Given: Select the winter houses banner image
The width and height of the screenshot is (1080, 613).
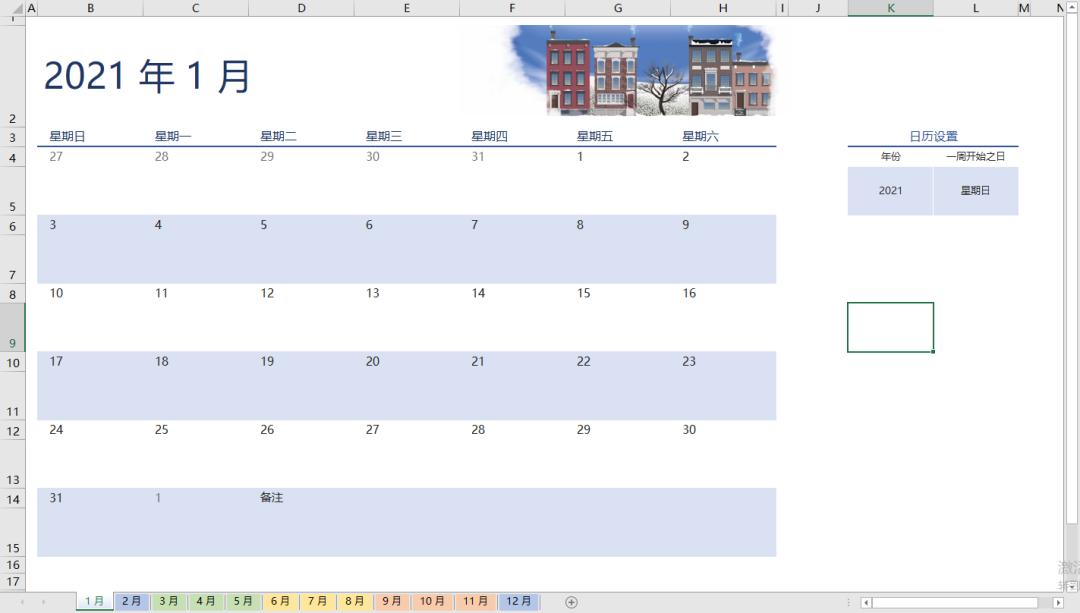Looking at the screenshot, I should point(642,70).
